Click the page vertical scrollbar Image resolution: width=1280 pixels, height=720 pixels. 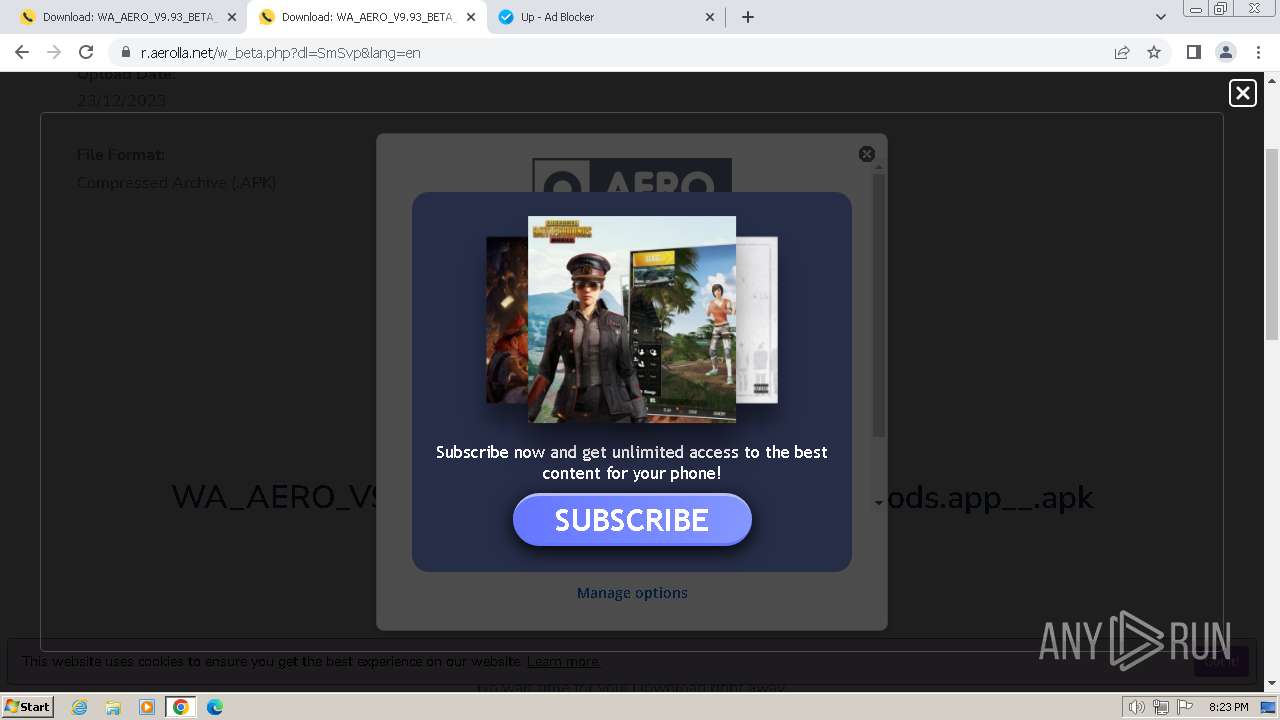[x=1272, y=245]
